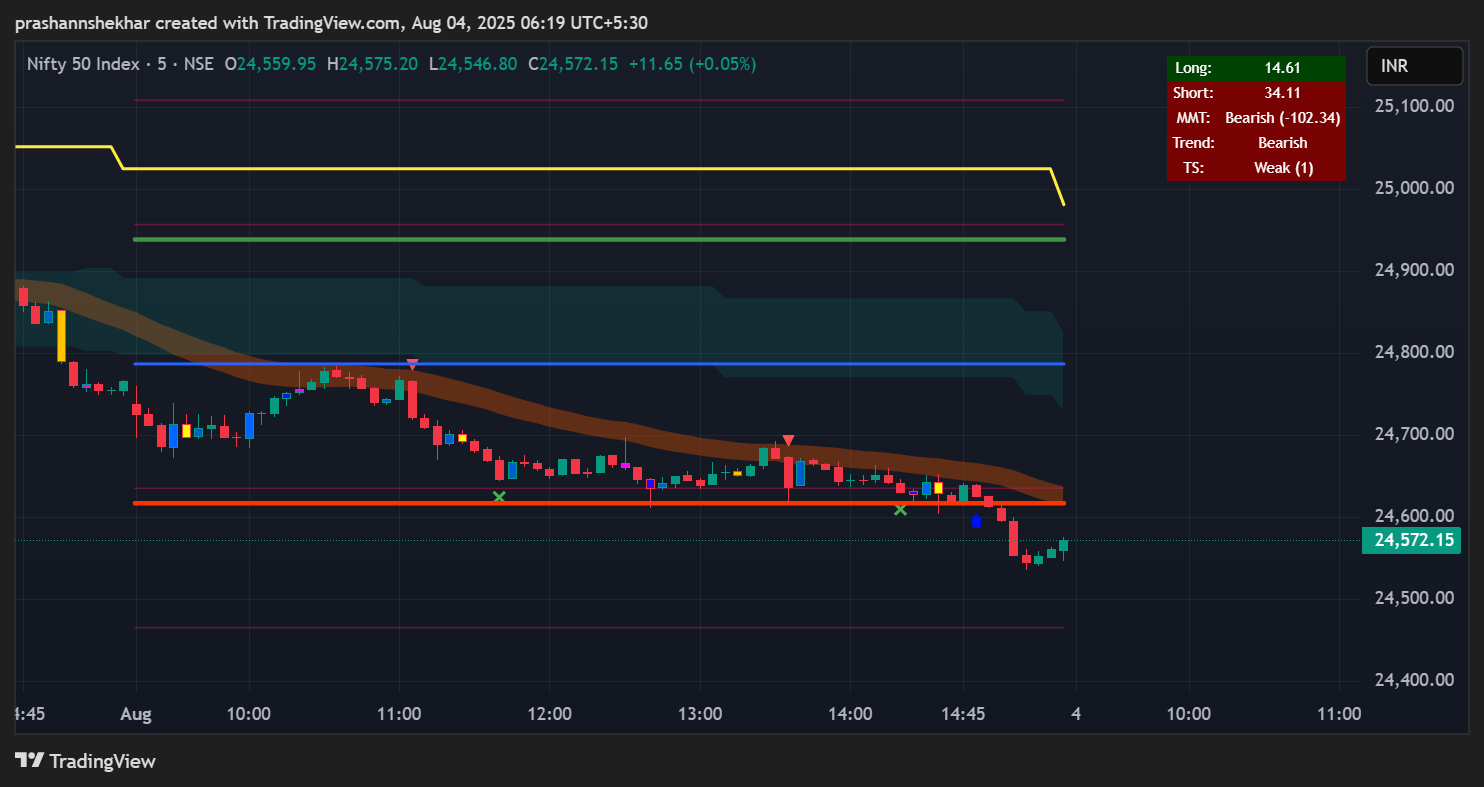The height and width of the screenshot is (787, 1484).
Task: Click the MMT Bearish entry in the panel
Action: pos(1255,117)
